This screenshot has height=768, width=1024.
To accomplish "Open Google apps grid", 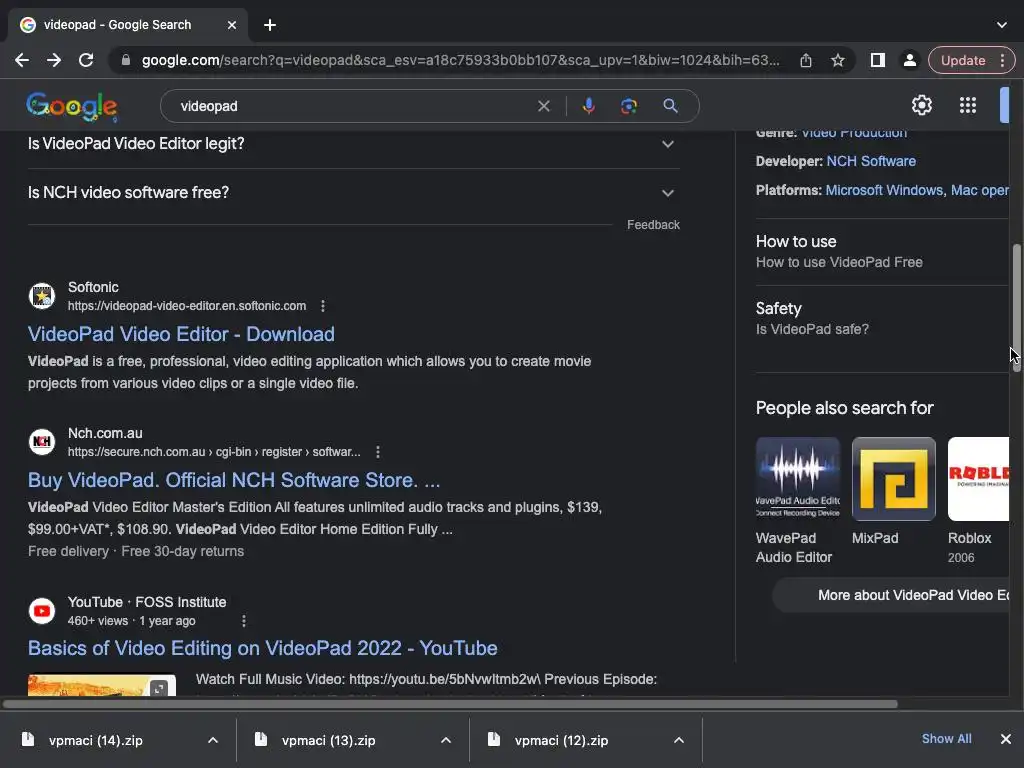I will (x=967, y=105).
